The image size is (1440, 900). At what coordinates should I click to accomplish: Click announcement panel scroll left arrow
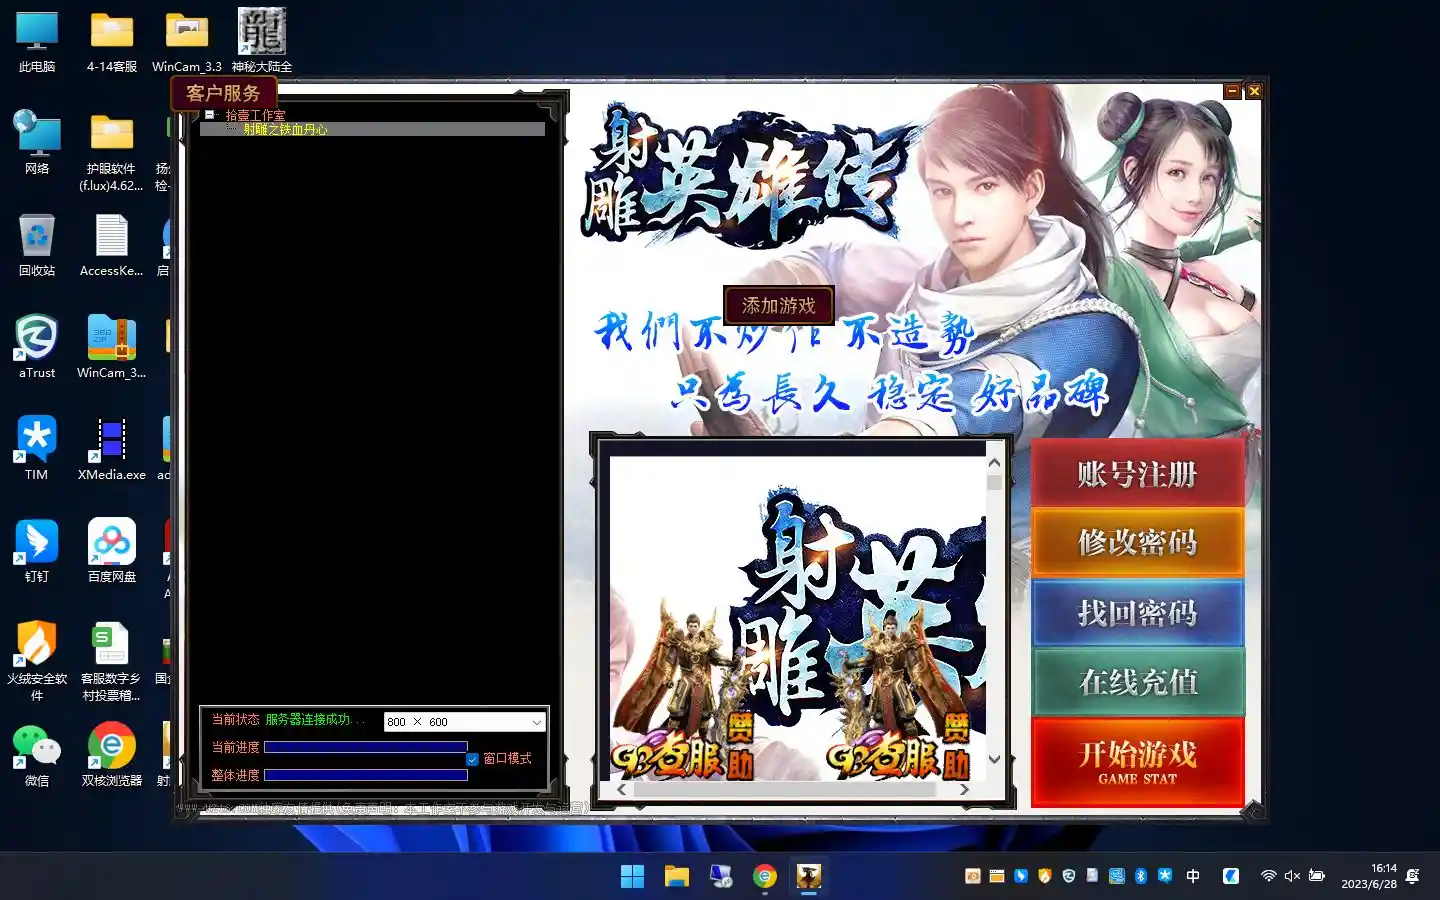pyautogui.click(x=621, y=789)
